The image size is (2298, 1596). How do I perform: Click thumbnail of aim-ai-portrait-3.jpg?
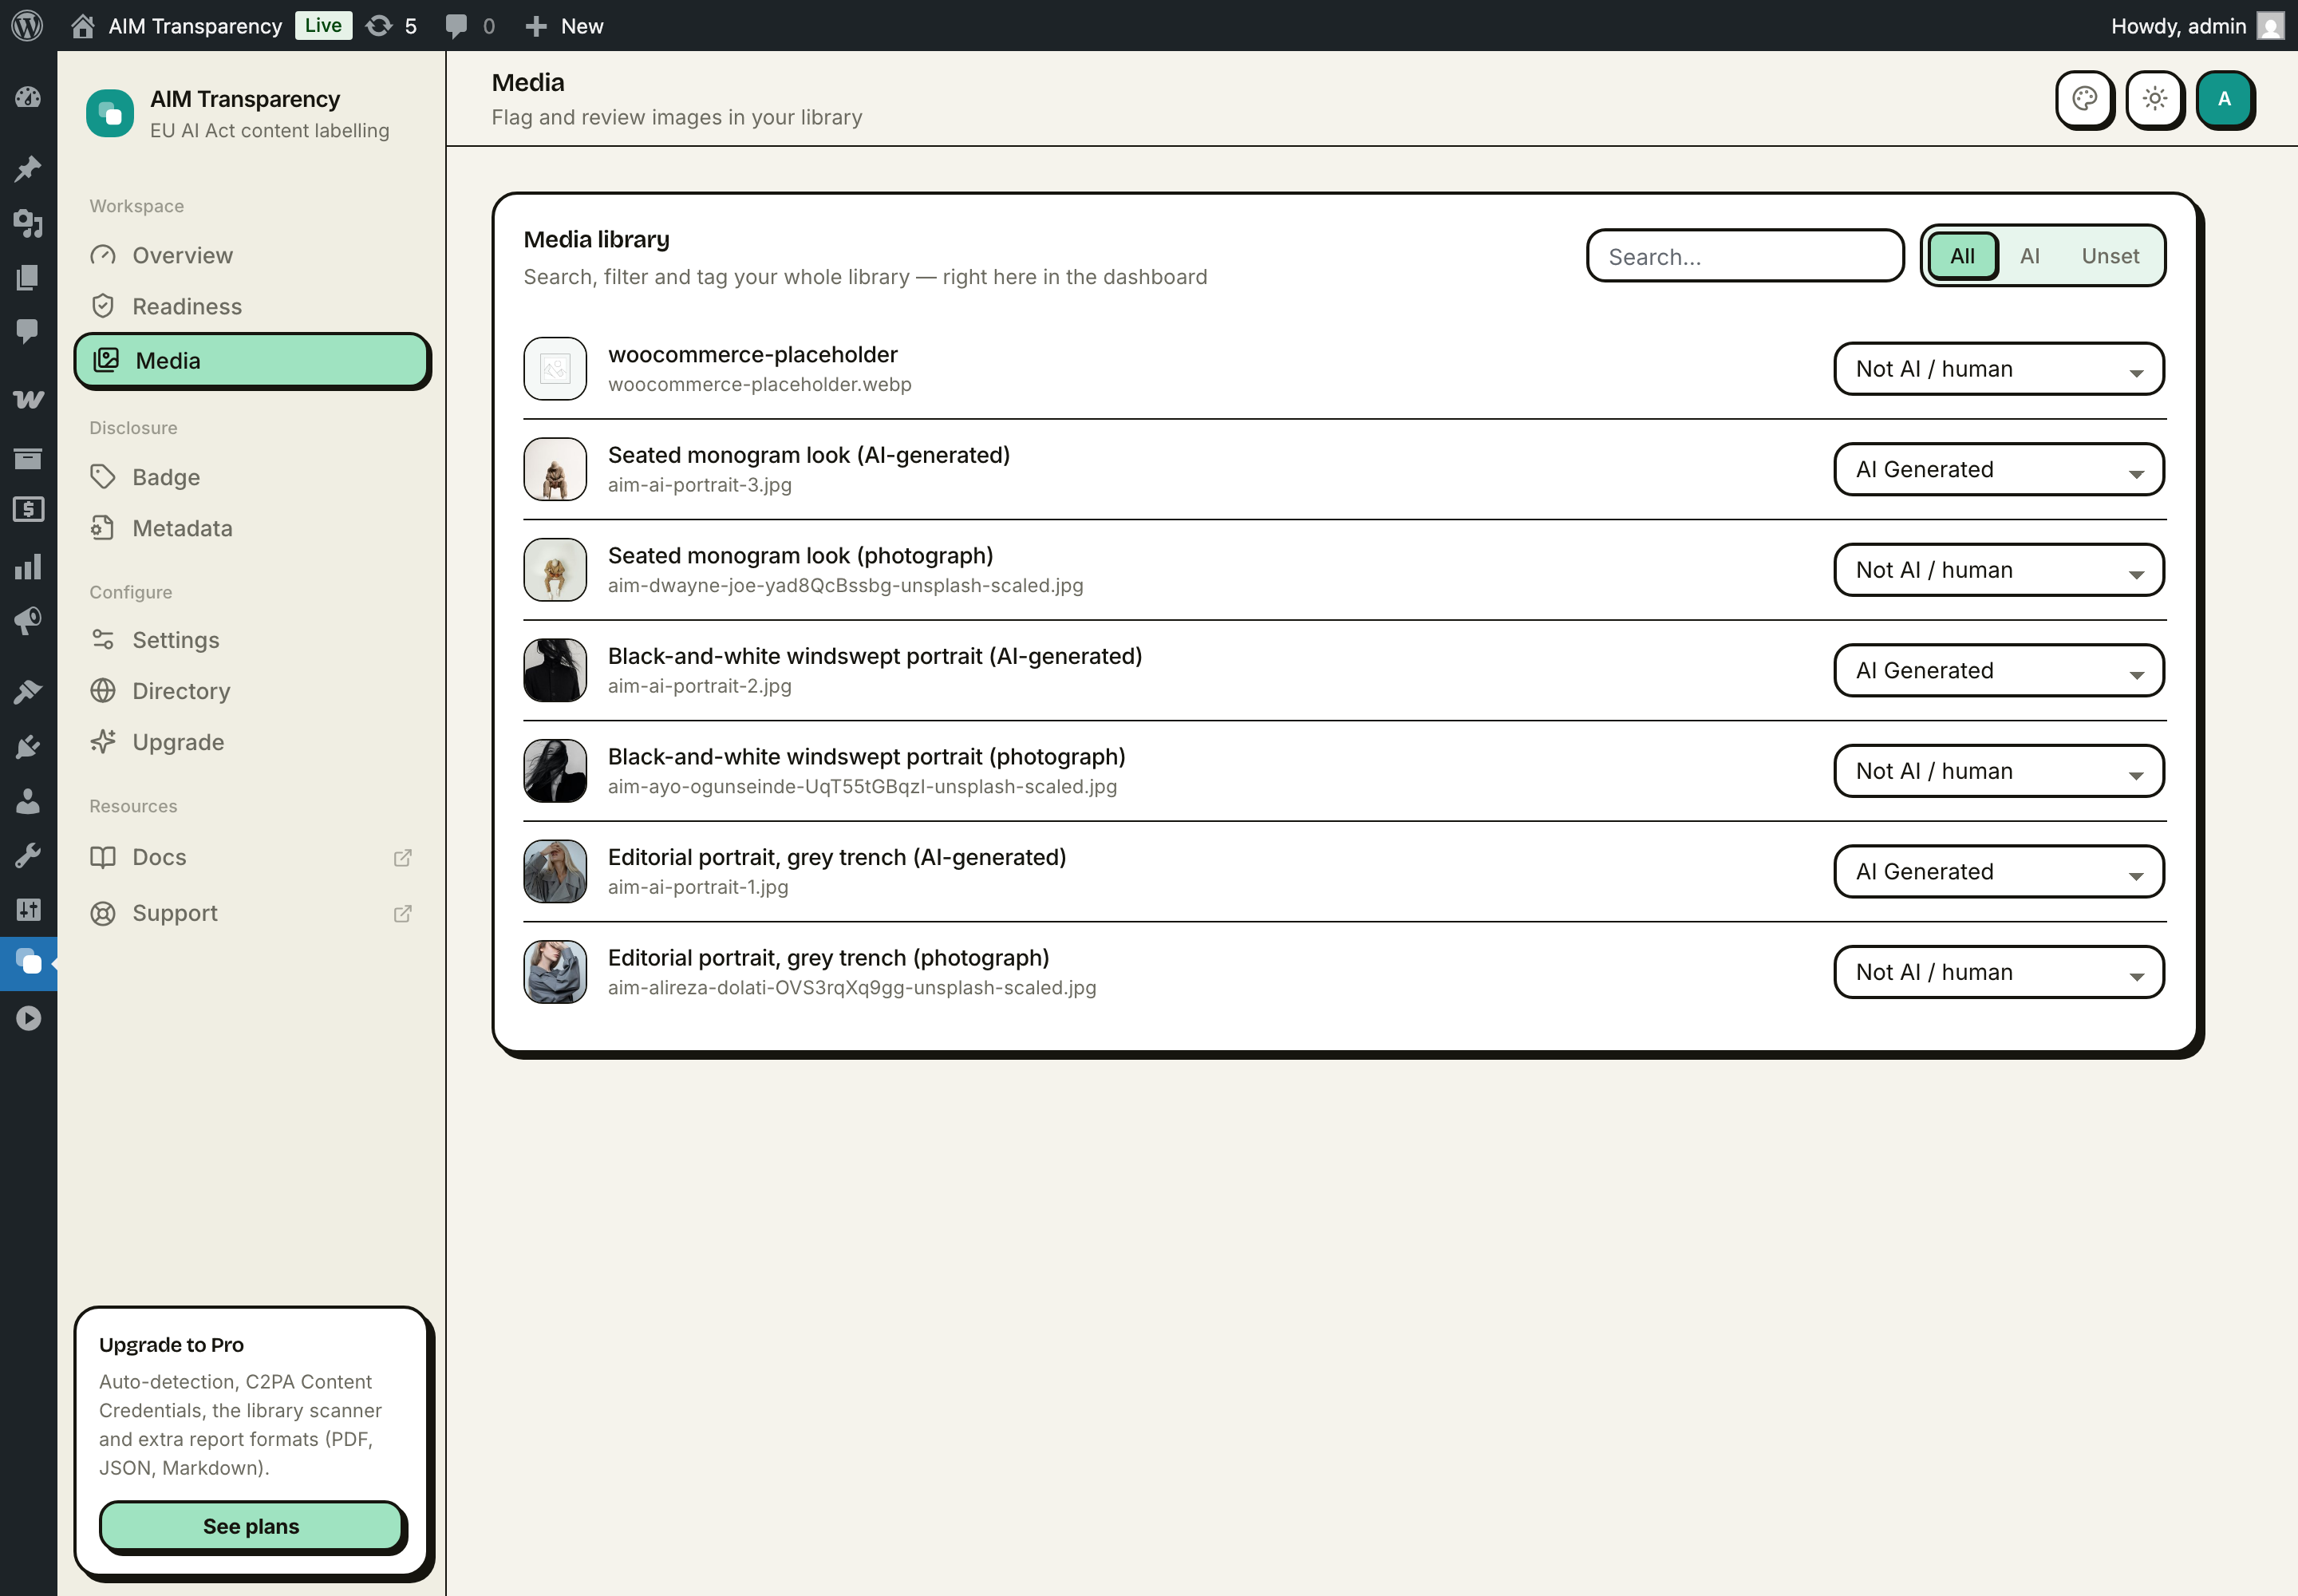tap(555, 470)
